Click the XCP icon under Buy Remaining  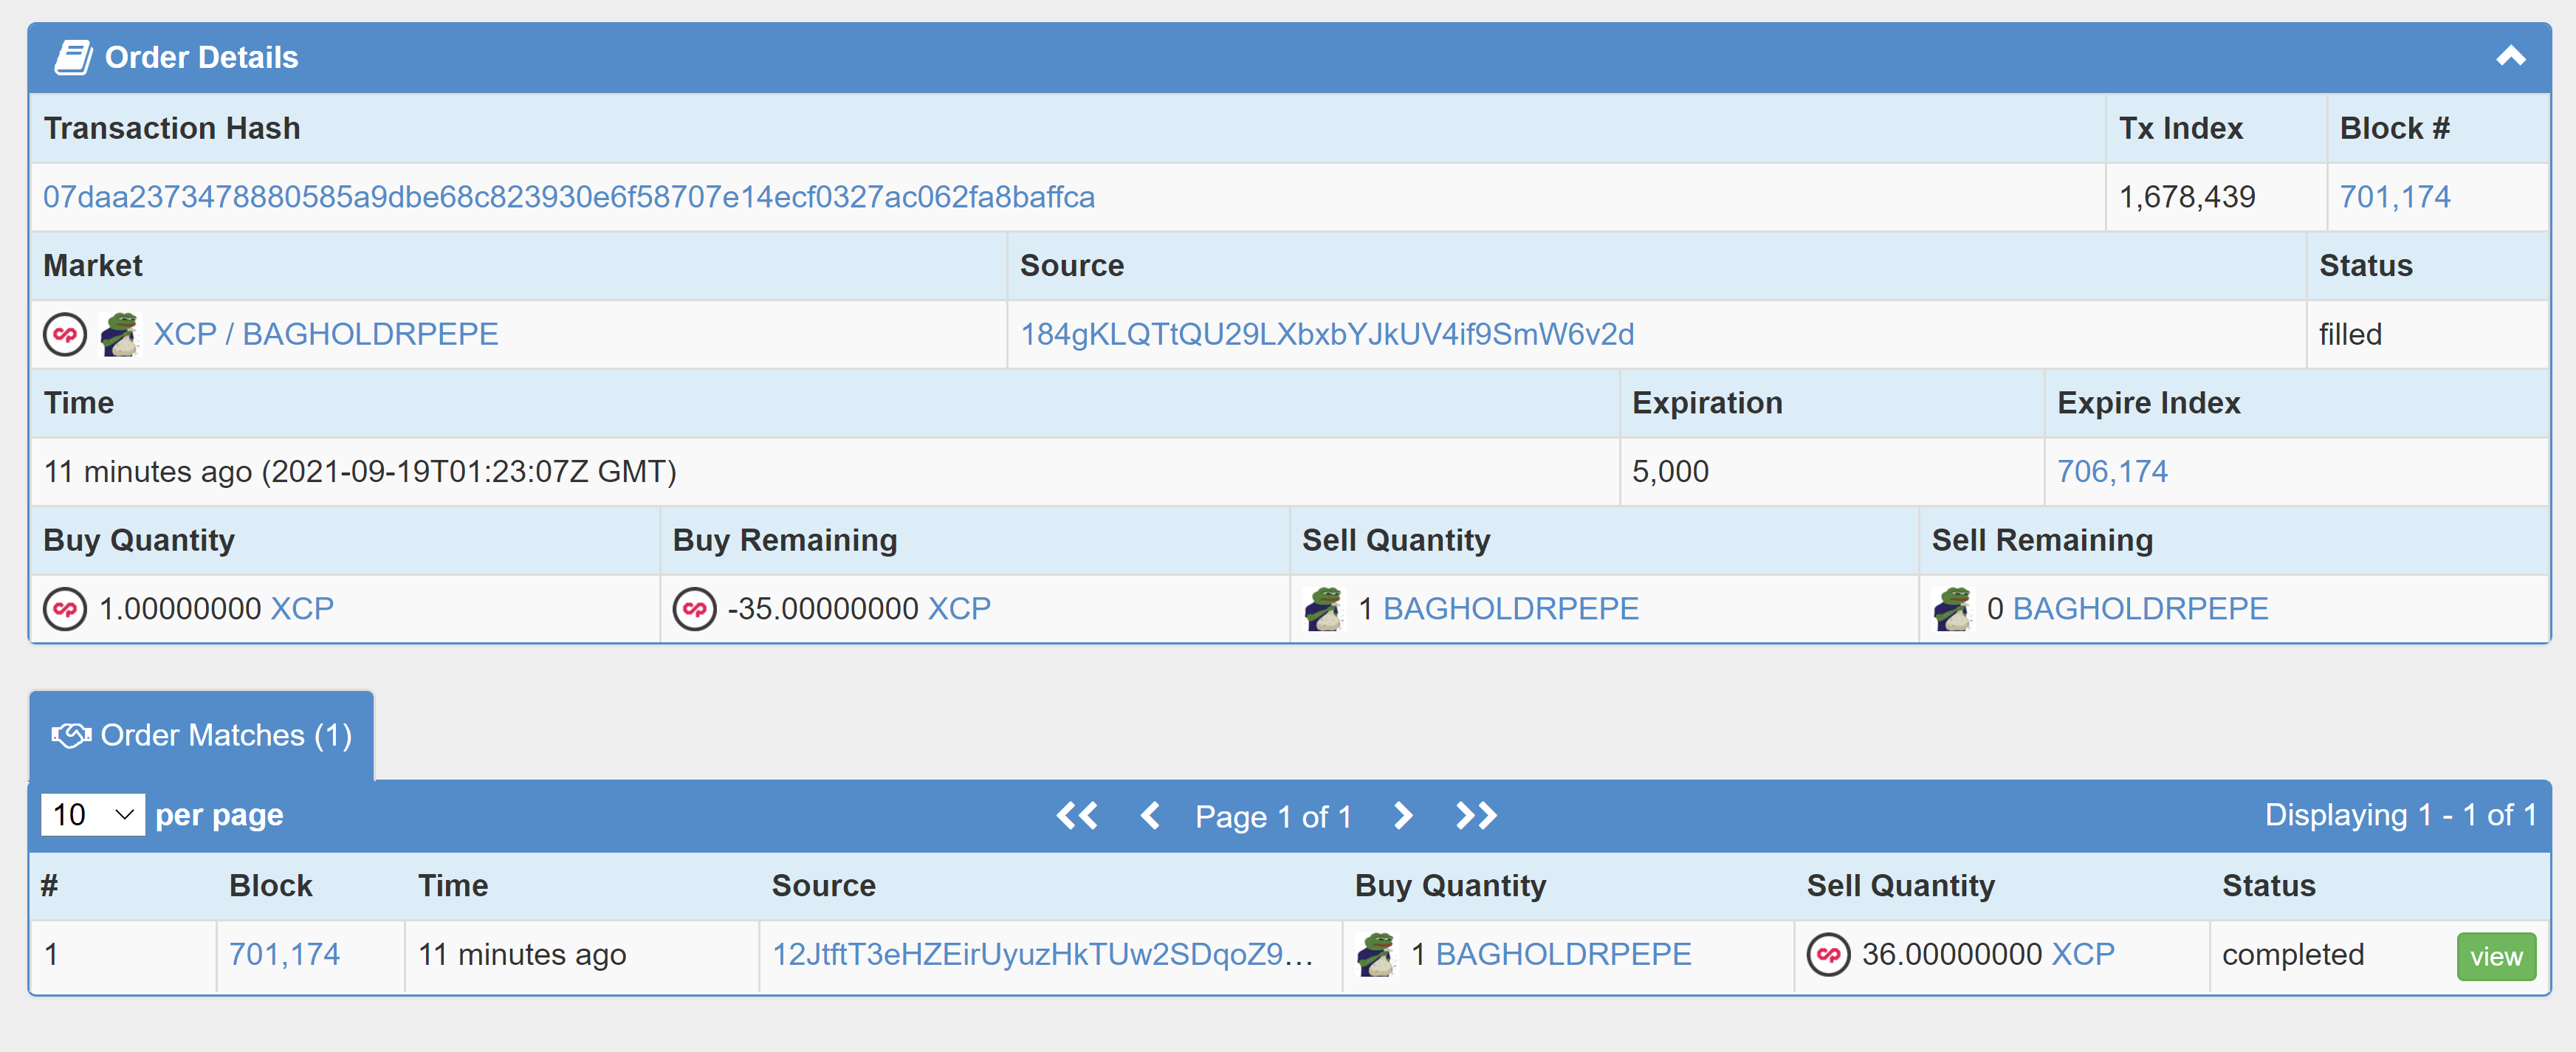pyautogui.click(x=694, y=609)
